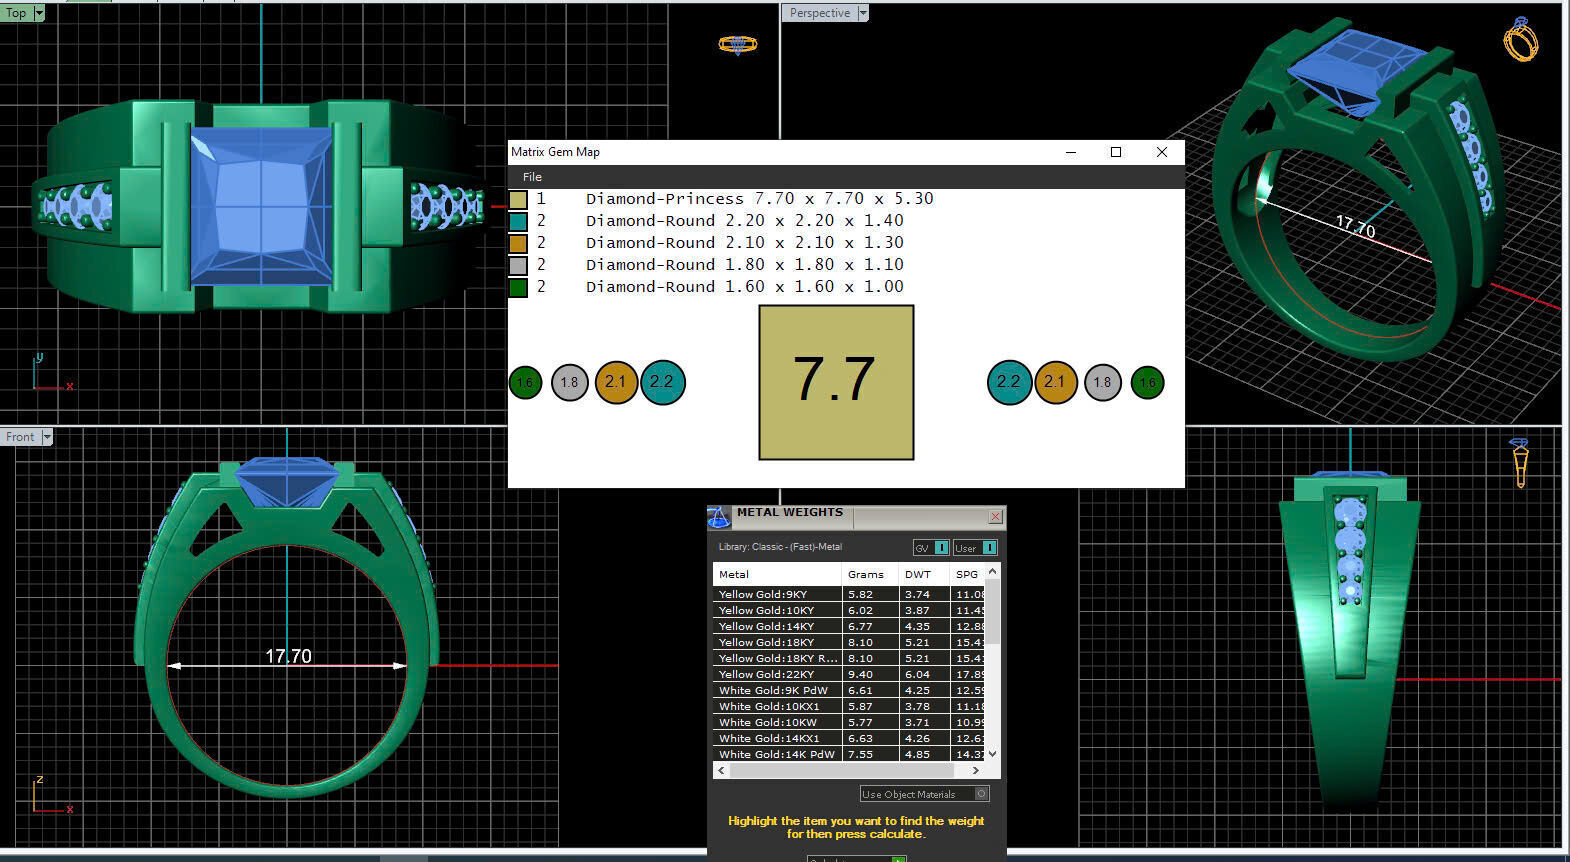Open the File menu in Matrix Gem Map
This screenshot has height=862, width=1570.
[532, 177]
